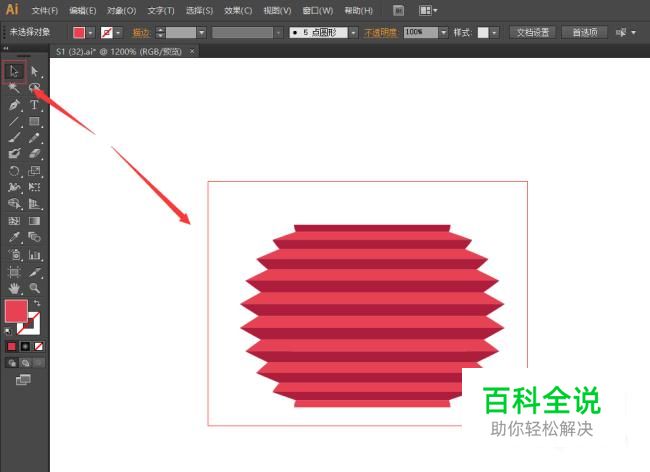Screen dimensions: 650x472
Task: Select the Magic Wand tool
Action: [14, 88]
